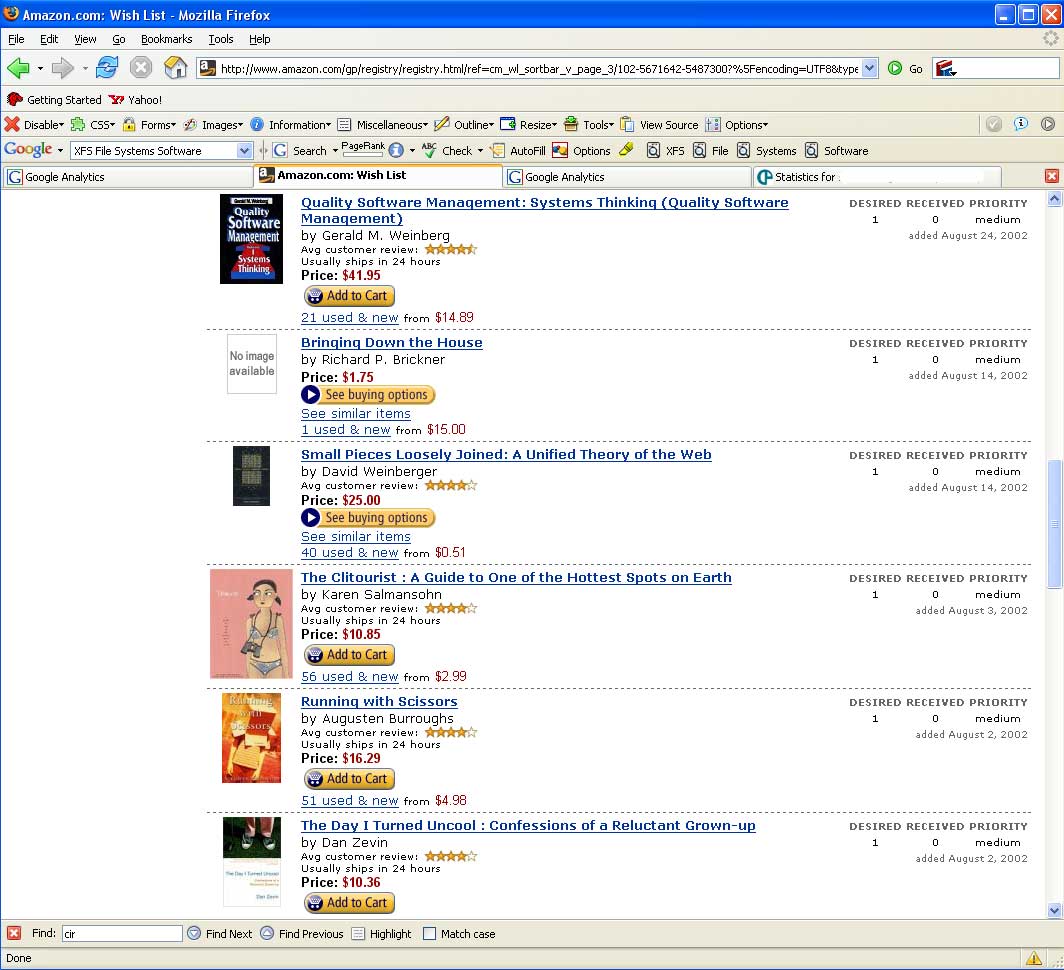This screenshot has width=1064, height=970.
Task: Click View Source in developer toolbar
Action: point(660,125)
